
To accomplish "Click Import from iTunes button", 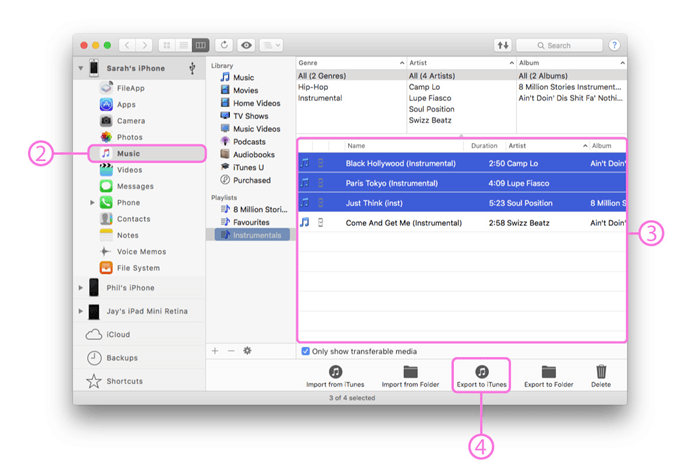I will coord(335,376).
